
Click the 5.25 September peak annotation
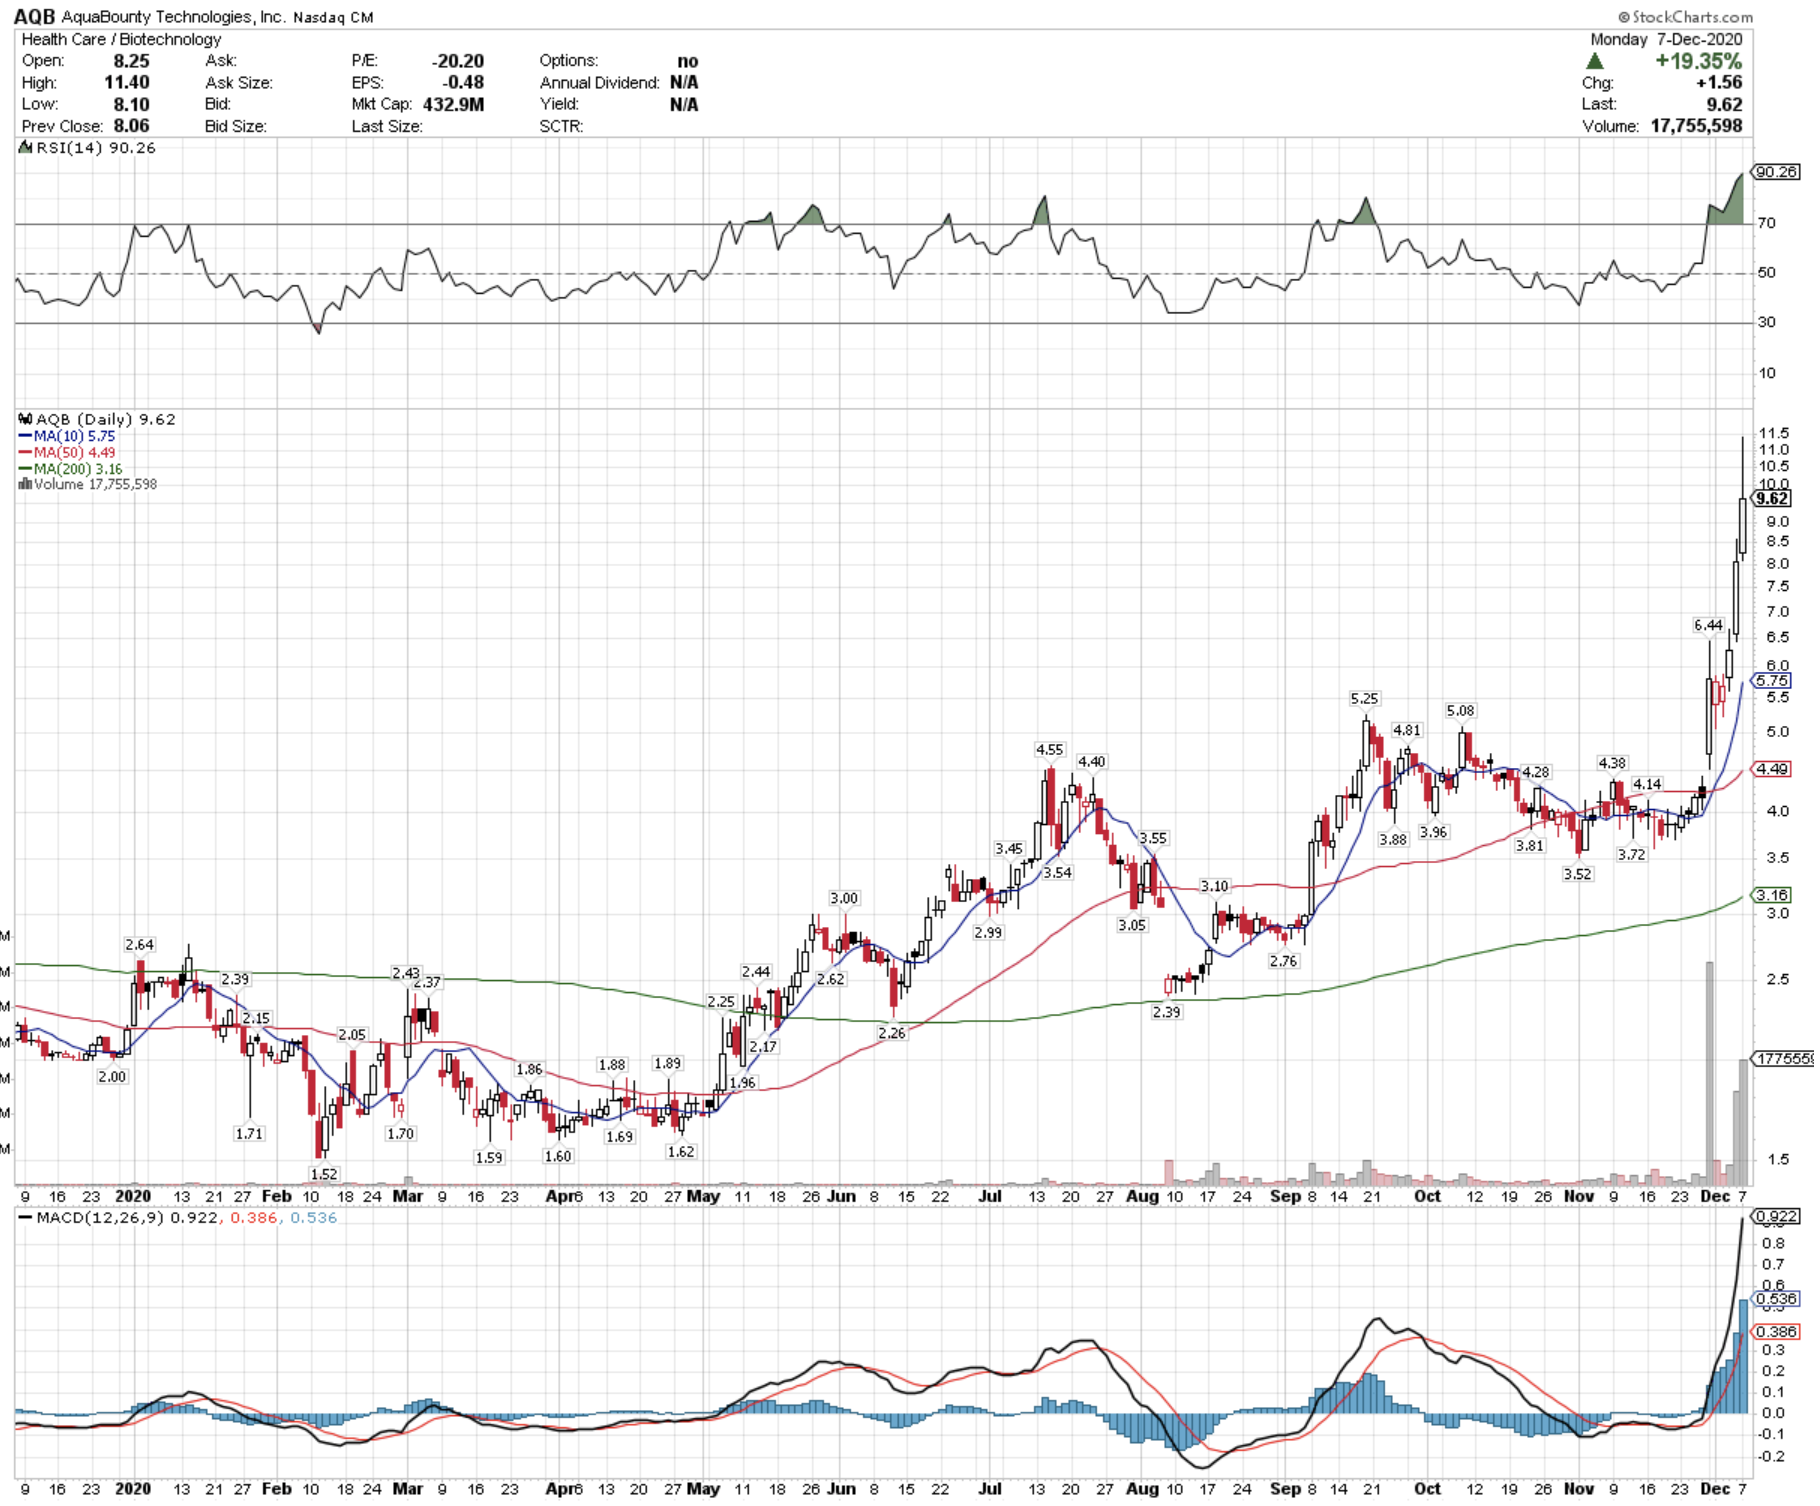point(1364,700)
